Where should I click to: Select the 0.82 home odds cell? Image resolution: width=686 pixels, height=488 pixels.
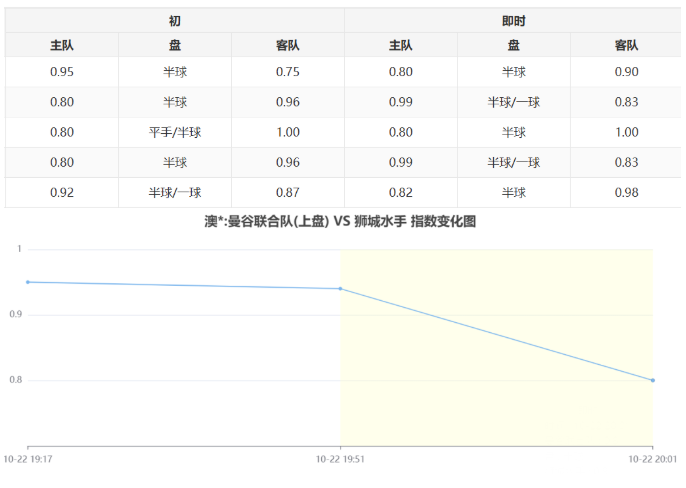[x=401, y=193]
